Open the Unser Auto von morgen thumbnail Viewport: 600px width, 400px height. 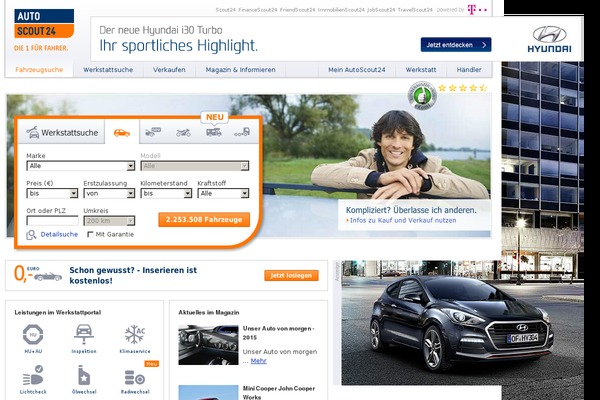click(207, 345)
